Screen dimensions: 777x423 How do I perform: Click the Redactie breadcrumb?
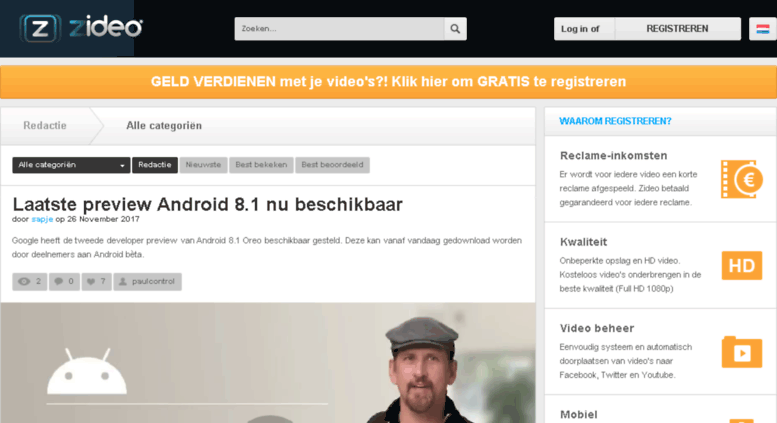(45, 126)
